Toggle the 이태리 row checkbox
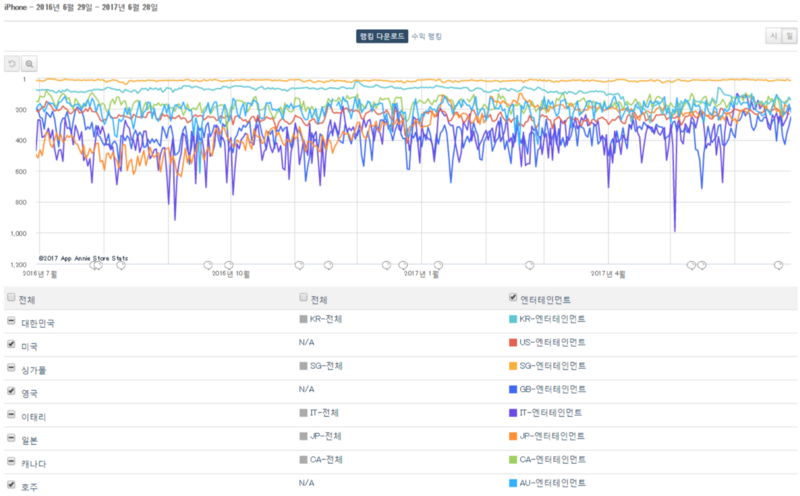The width and height of the screenshot is (800, 496). [x=11, y=414]
